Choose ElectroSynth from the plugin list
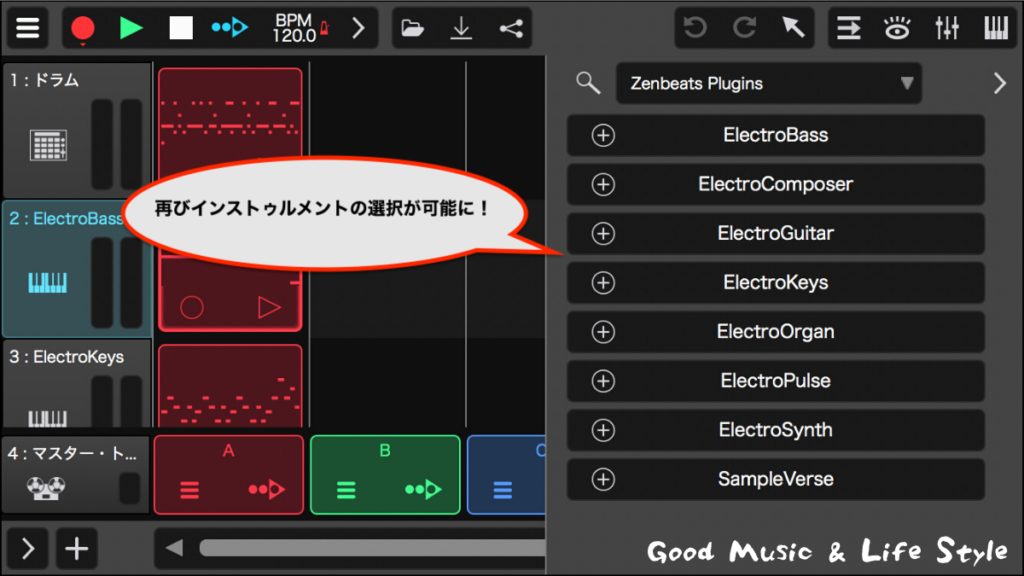 [x=775, y=430]
